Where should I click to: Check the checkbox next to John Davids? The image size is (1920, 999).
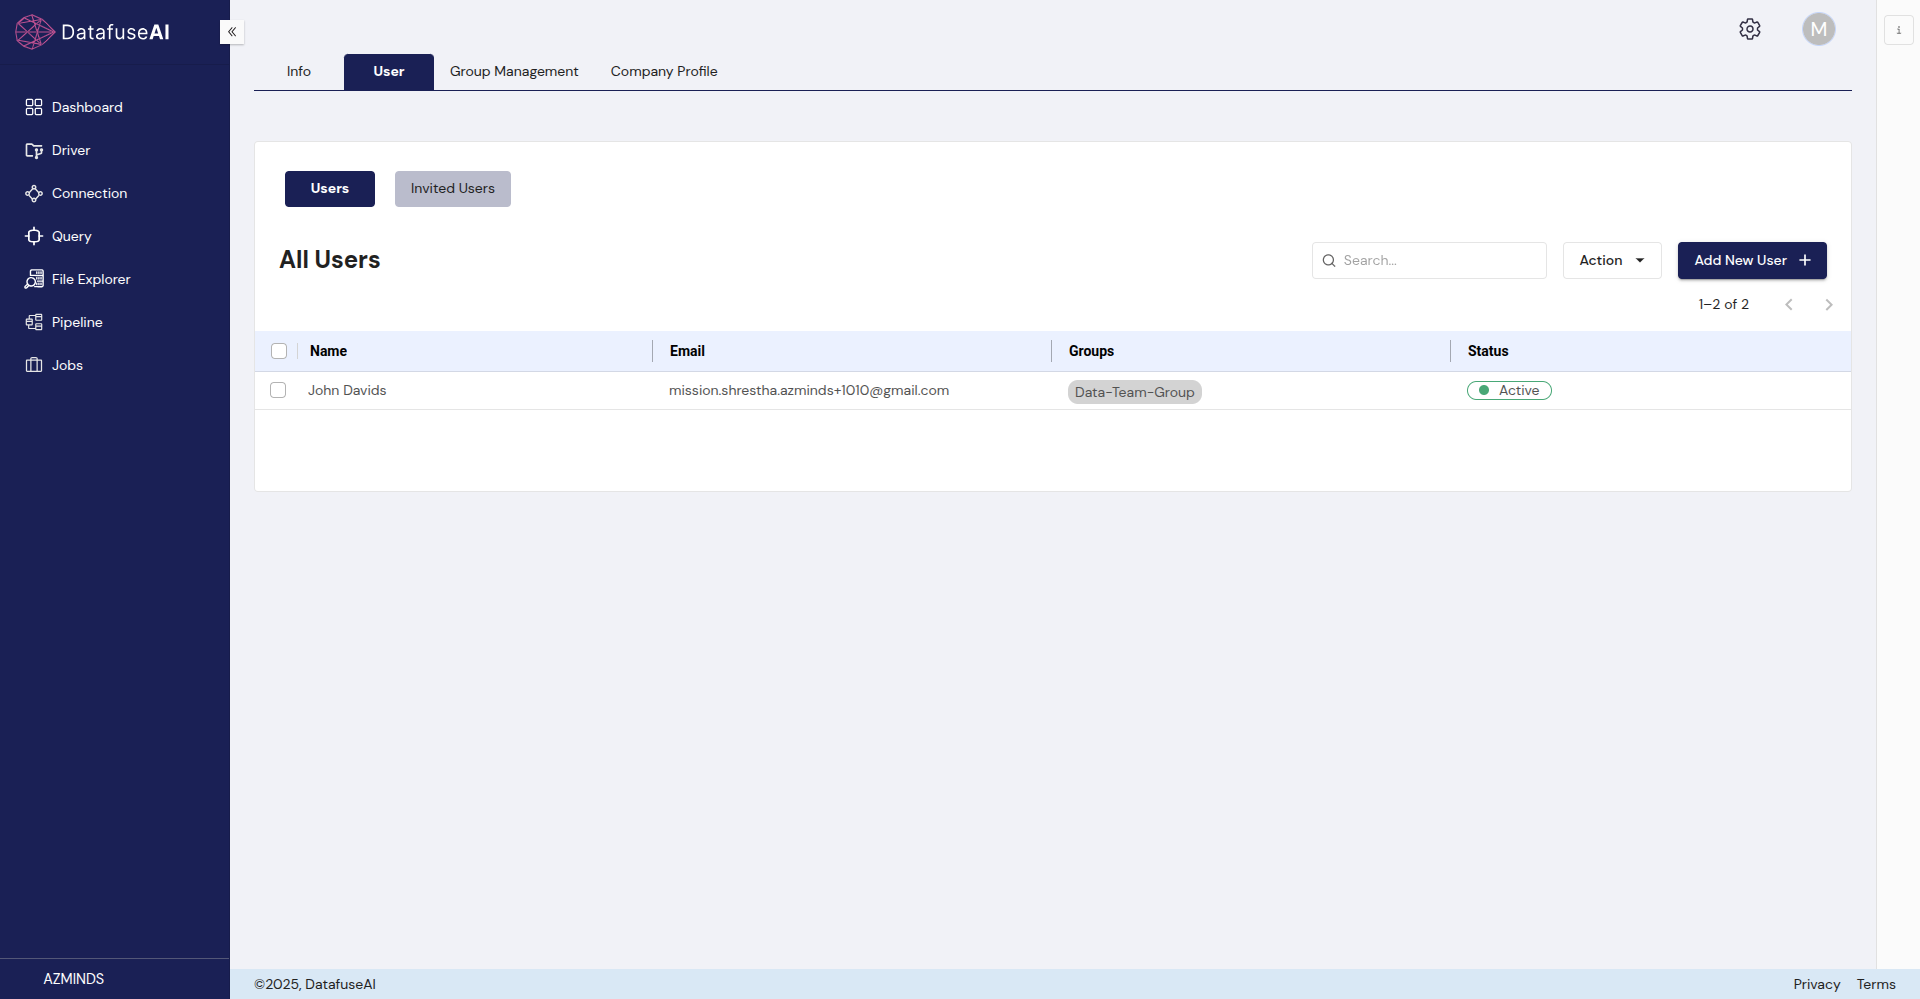(x=278, y=390)
